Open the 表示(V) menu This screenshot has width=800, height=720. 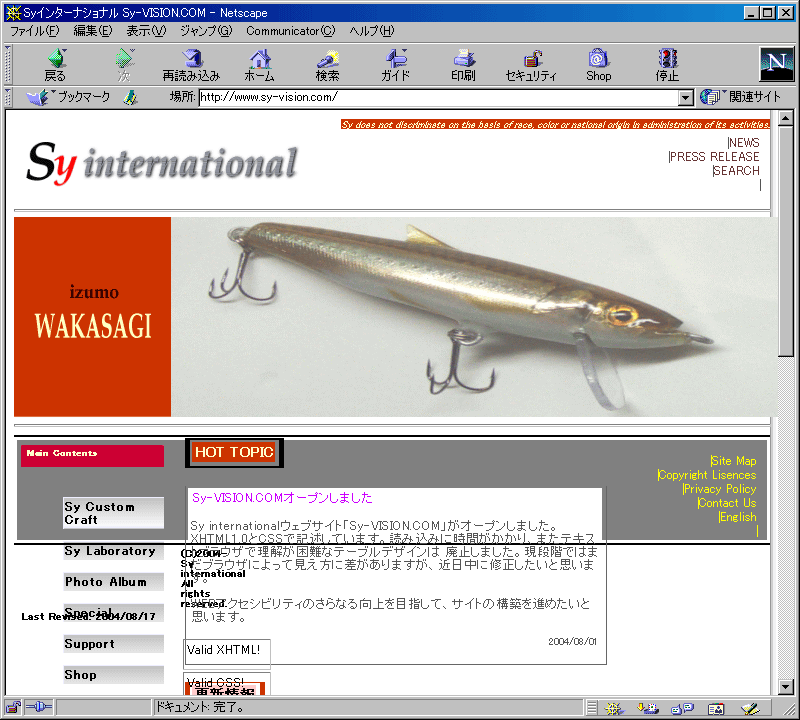[x=146, y=31]
